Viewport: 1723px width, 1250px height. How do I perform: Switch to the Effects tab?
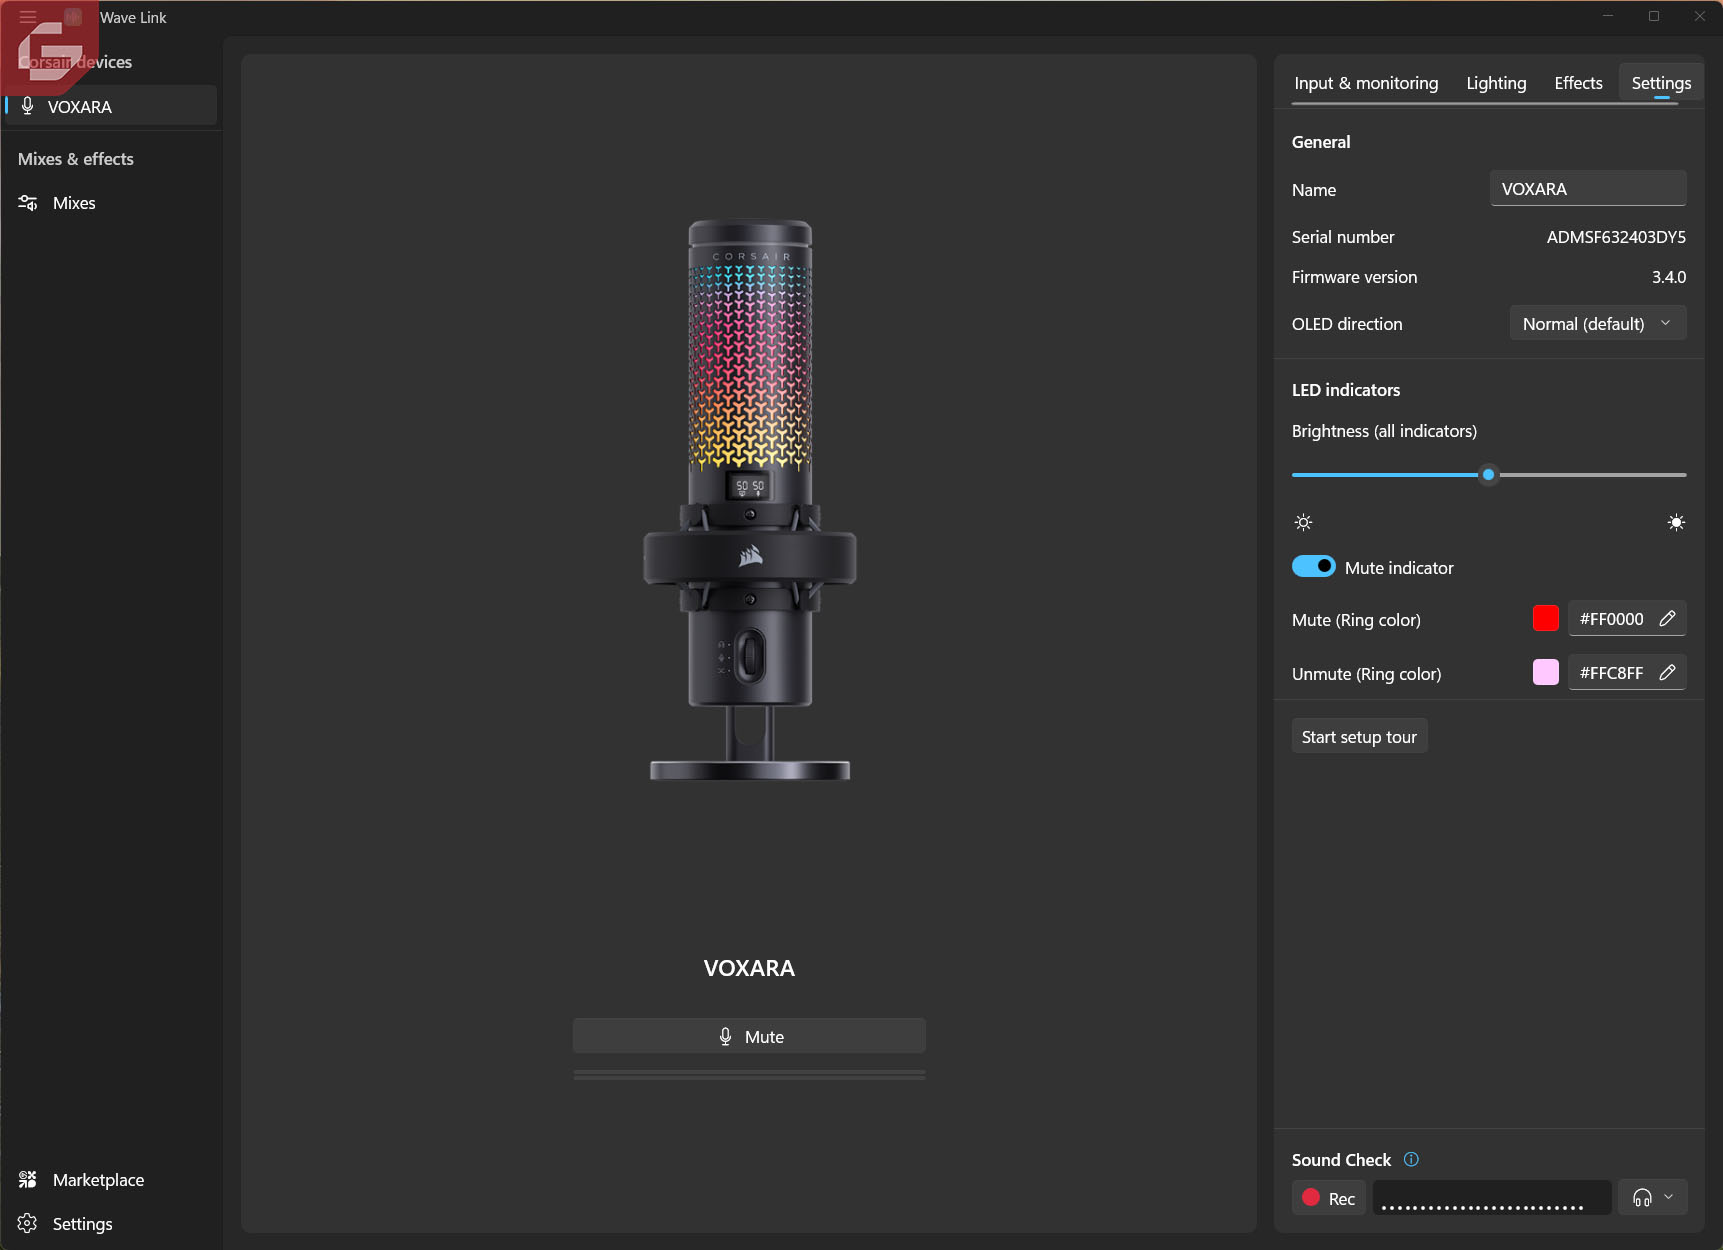click(x=1578, y=83)
